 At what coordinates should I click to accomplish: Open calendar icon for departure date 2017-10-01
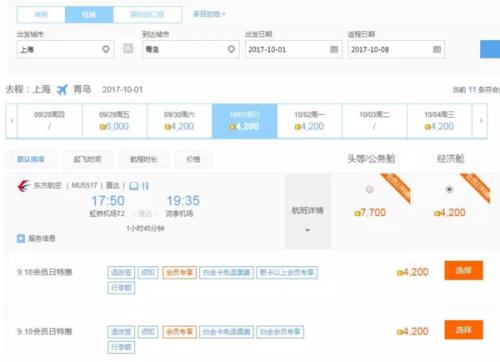coord(334,49)
